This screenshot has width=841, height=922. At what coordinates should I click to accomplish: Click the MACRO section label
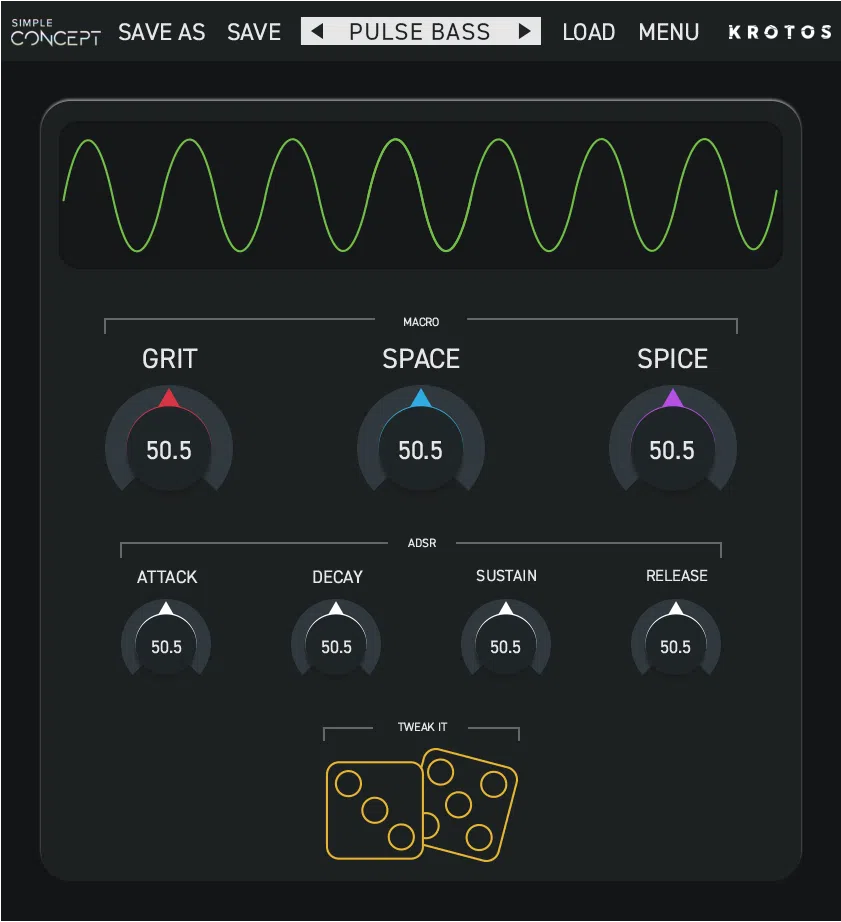coord(420,321)
